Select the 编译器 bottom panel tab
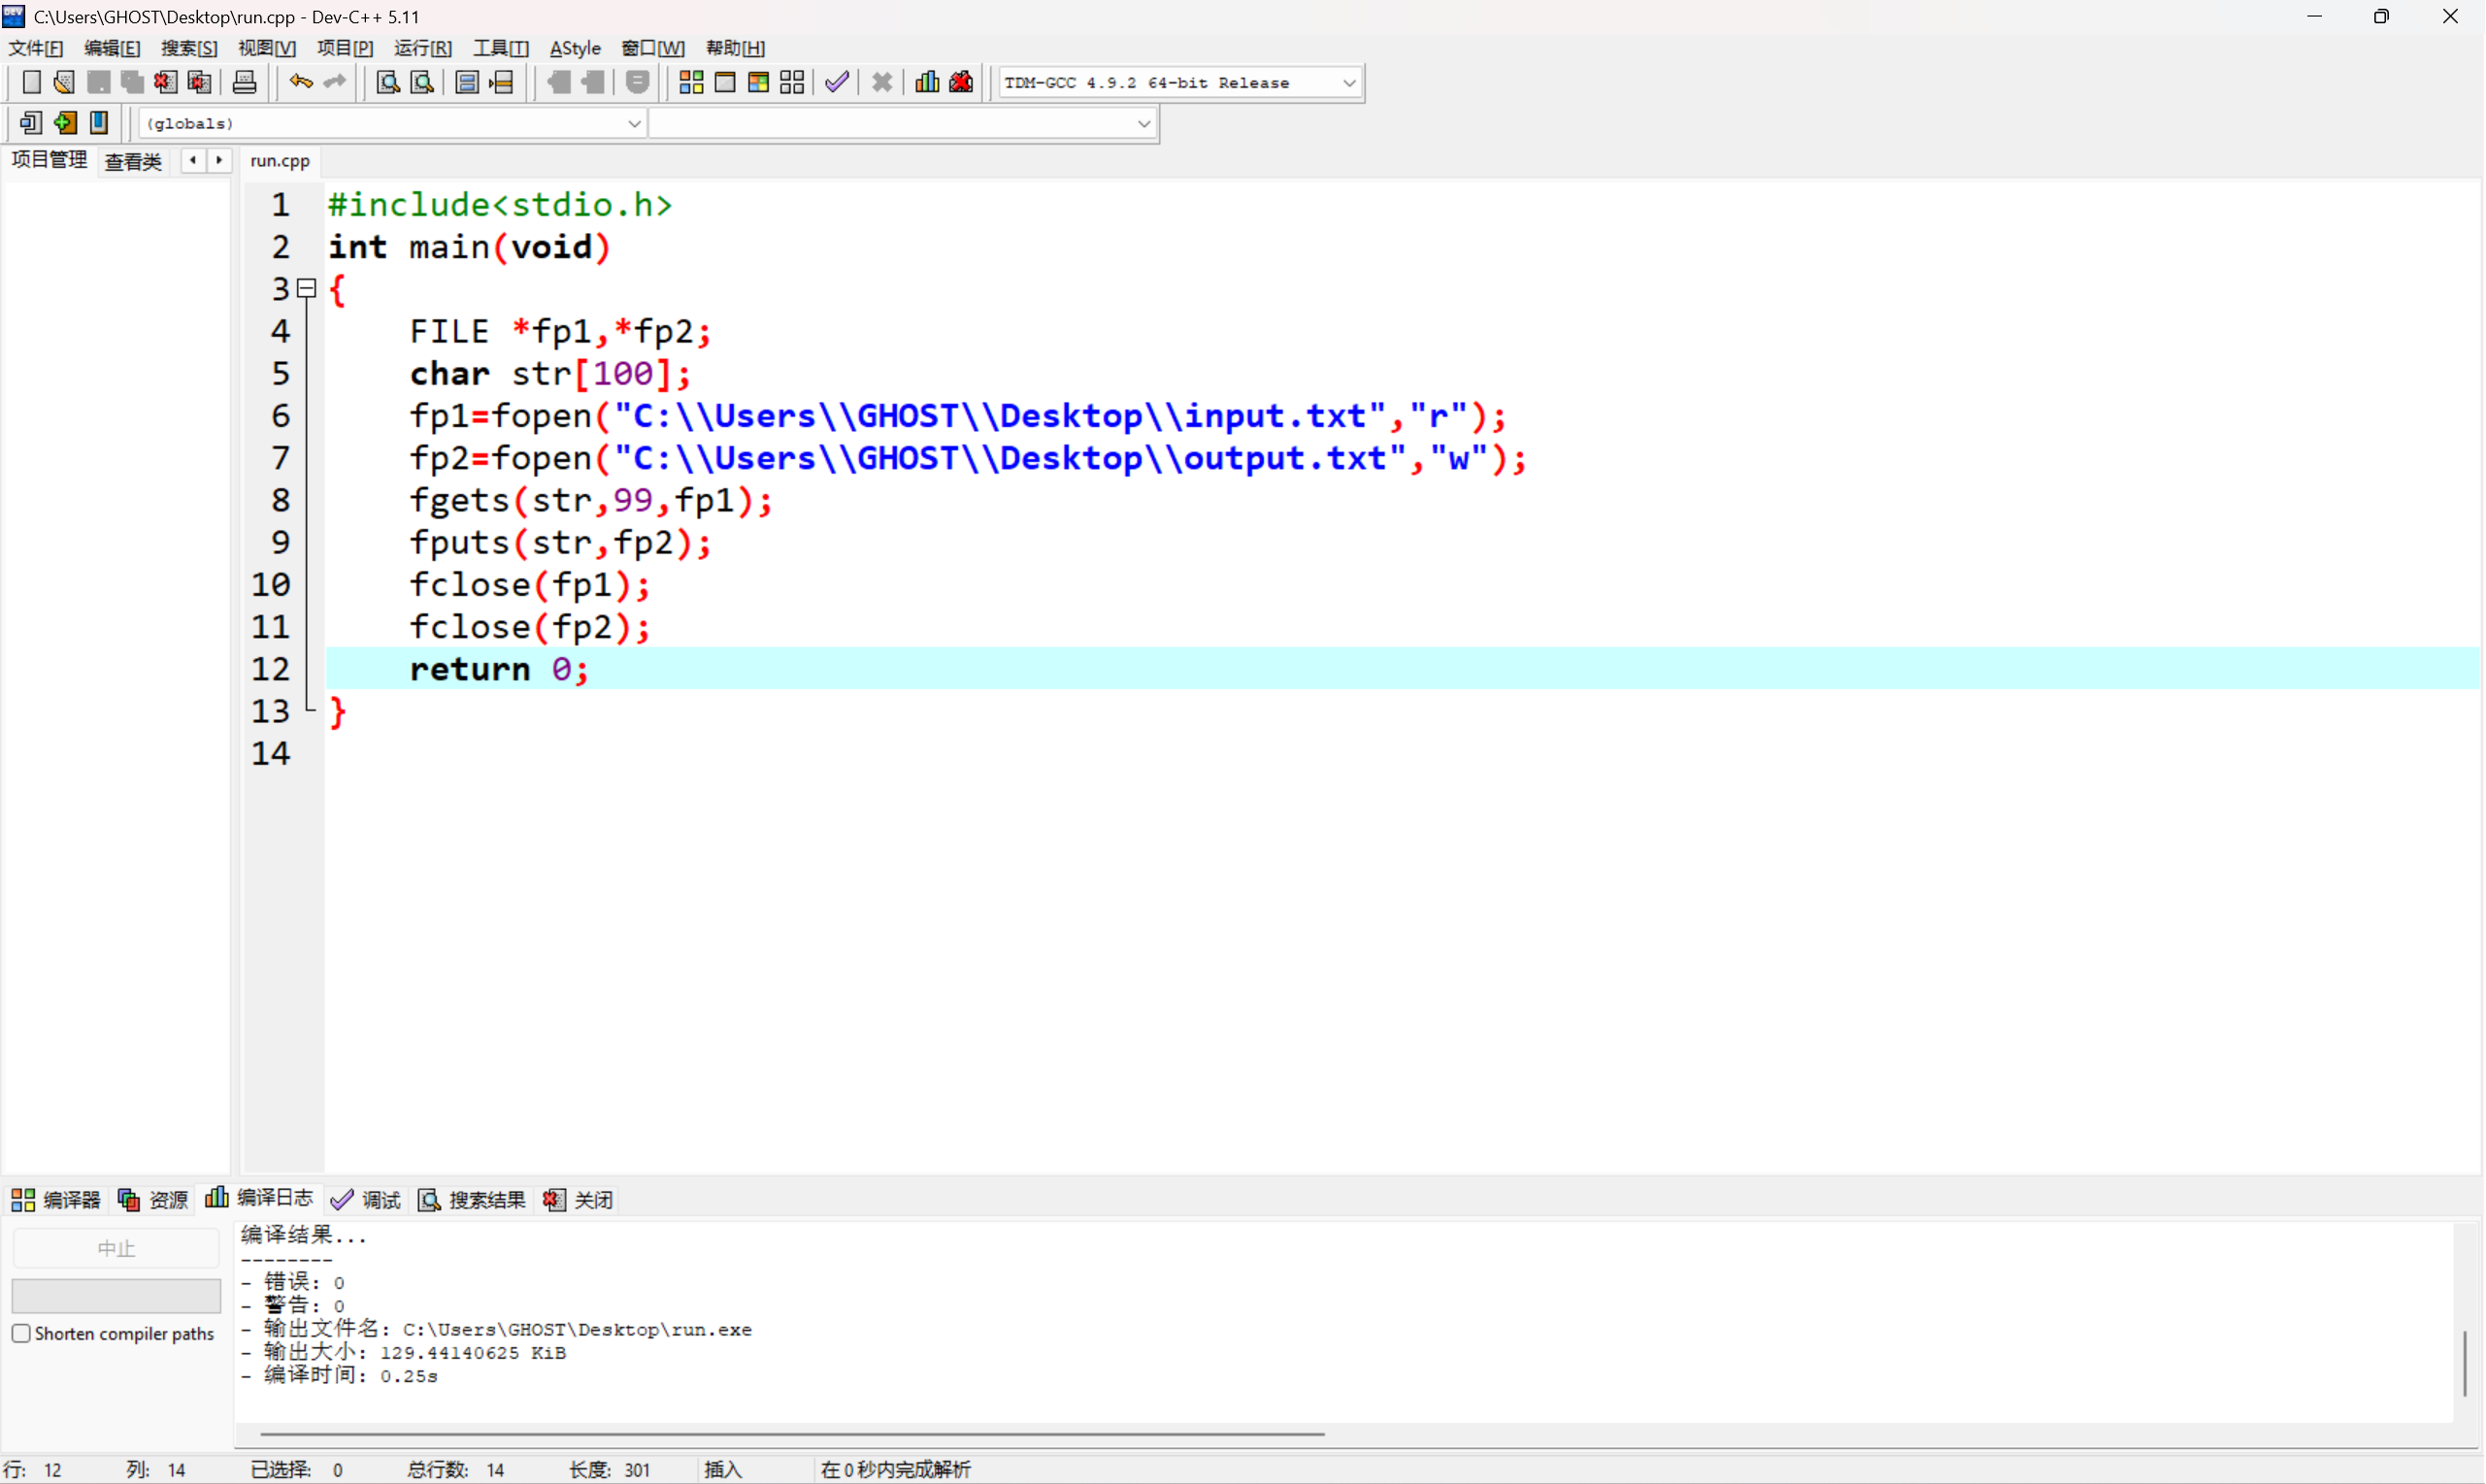 click(57, 1200)
